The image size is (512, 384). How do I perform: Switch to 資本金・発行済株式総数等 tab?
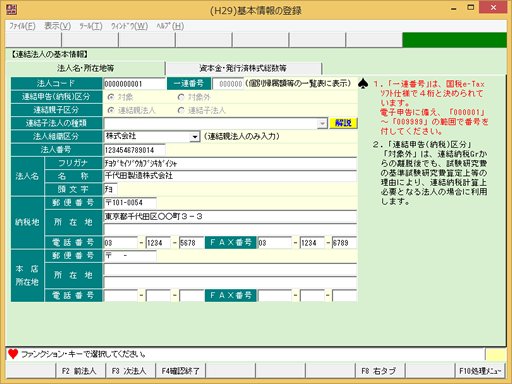[243, 68]
